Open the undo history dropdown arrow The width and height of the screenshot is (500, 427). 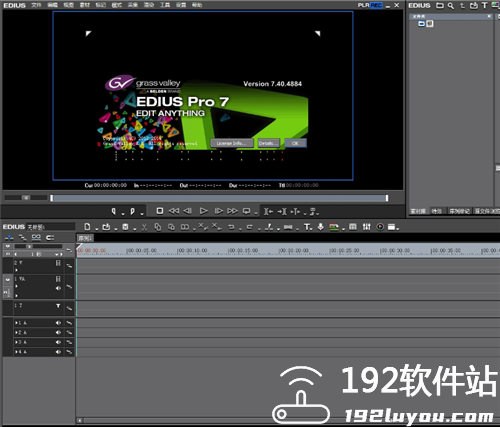point(240,229)
